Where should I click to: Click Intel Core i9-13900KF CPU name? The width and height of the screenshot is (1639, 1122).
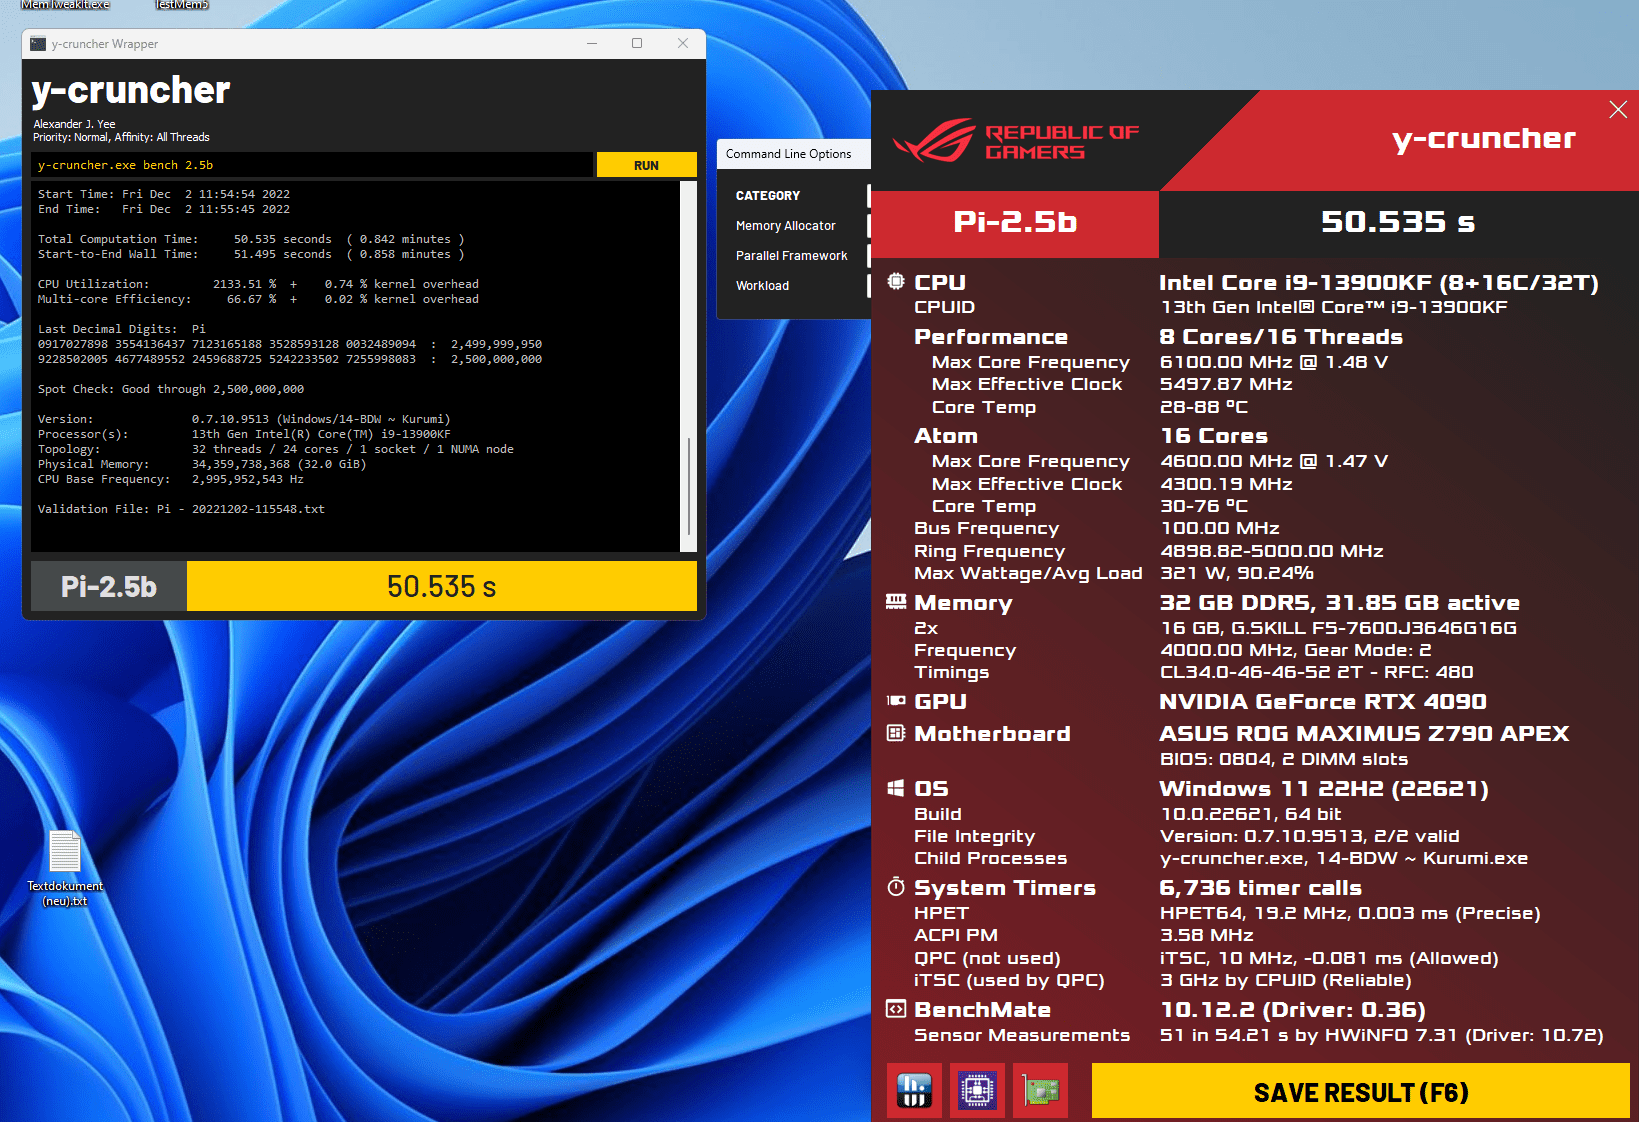click(x=1379, y=283)
